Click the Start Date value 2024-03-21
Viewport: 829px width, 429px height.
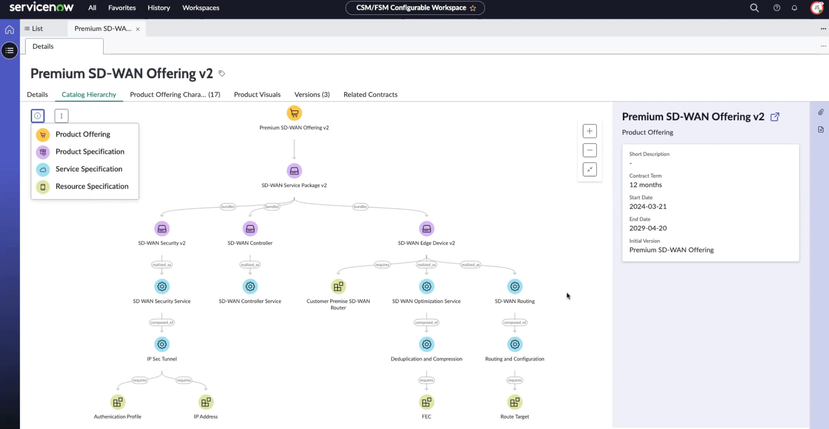648,207
